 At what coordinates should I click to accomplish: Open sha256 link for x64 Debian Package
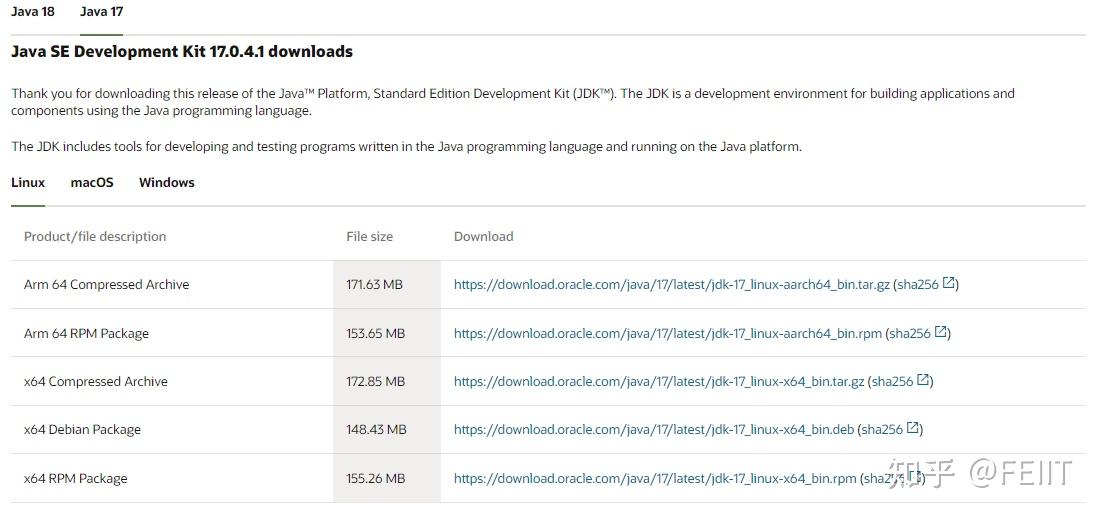(x=882, y=429)
